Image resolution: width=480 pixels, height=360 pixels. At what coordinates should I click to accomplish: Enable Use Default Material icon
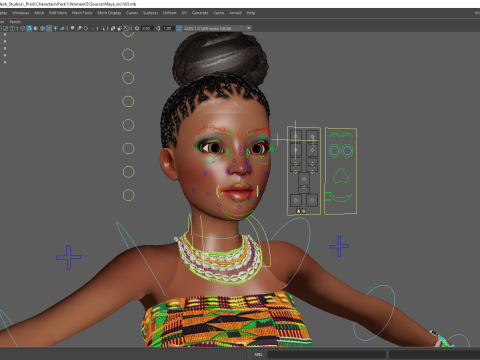tap(36, 28)
